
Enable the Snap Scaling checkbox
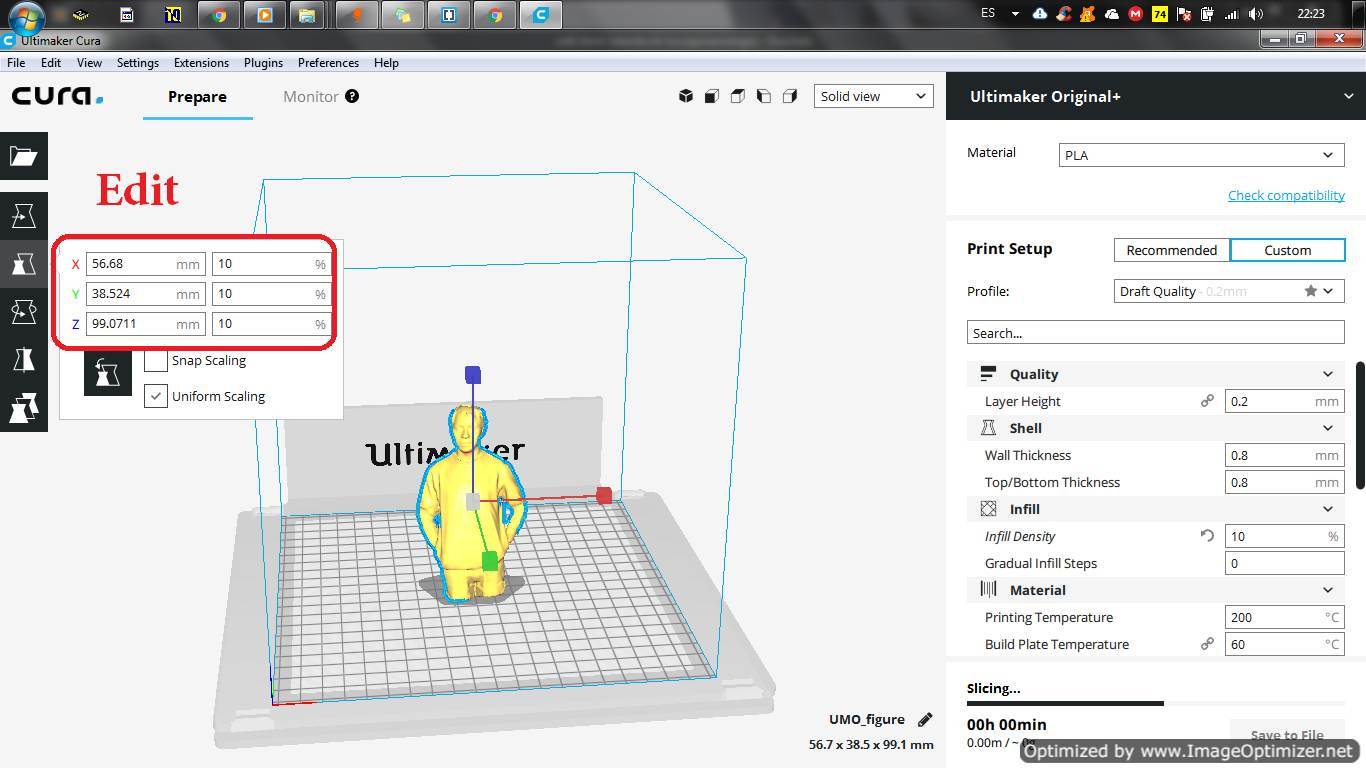tap(155, 360)
